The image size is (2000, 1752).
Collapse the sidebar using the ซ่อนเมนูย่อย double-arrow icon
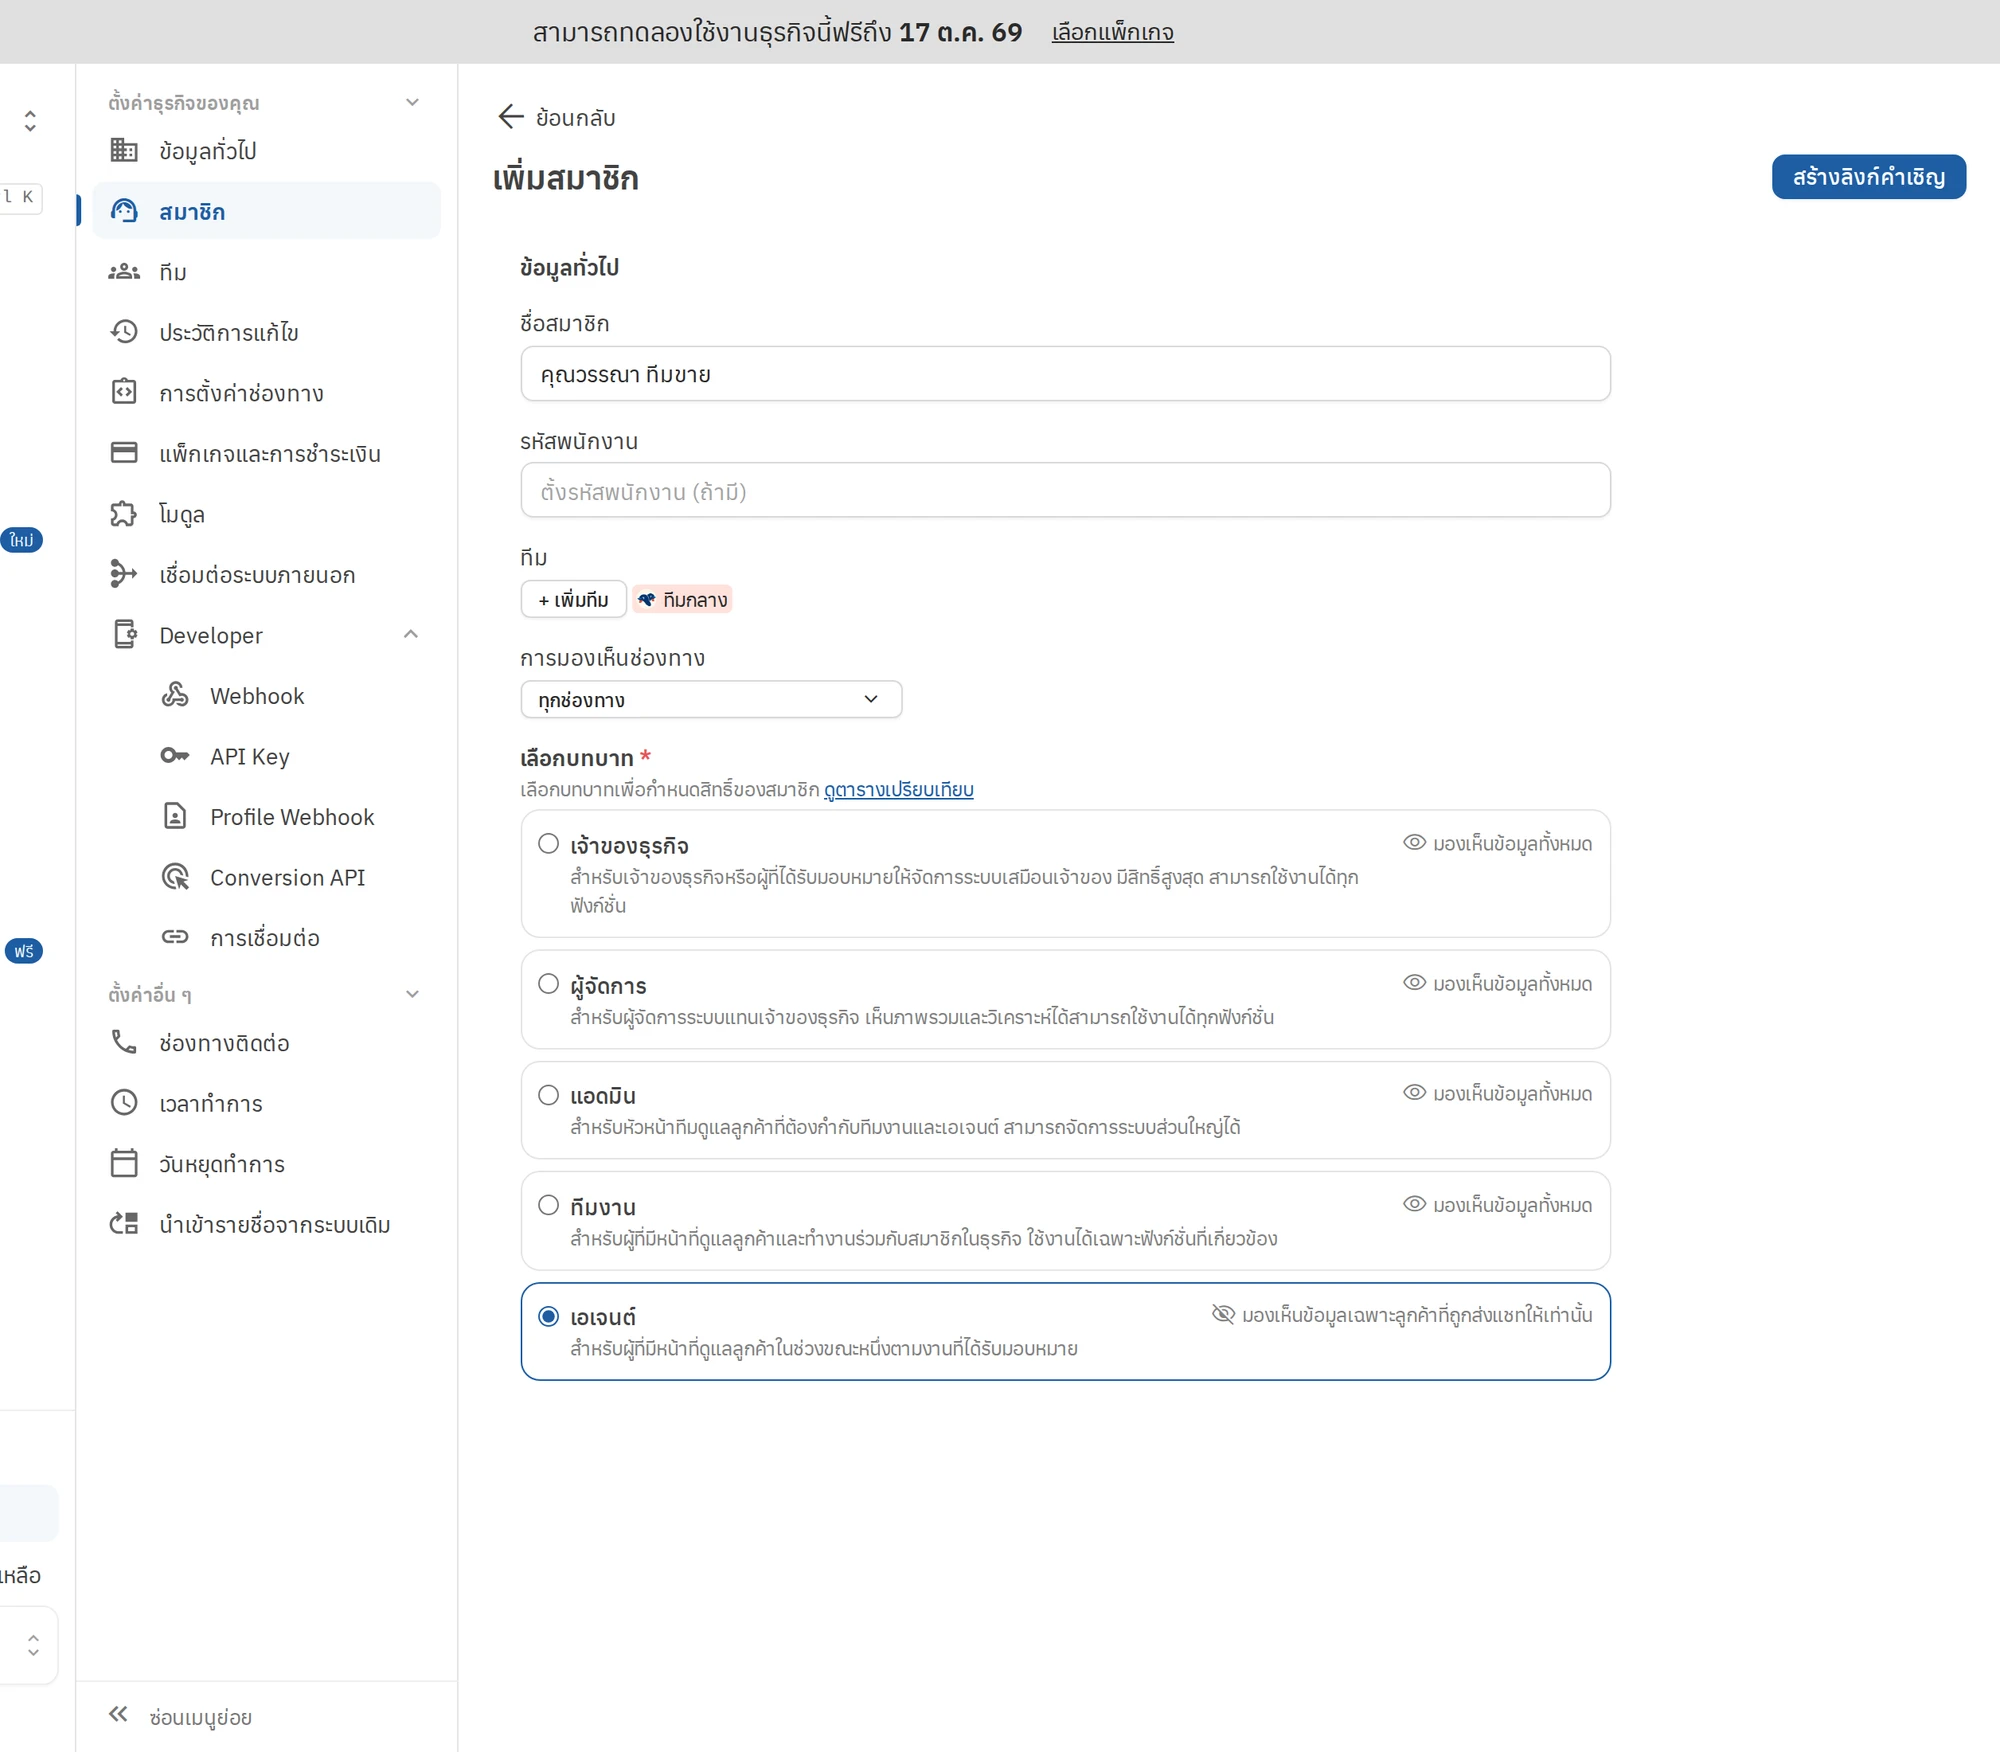point(118,1714)
